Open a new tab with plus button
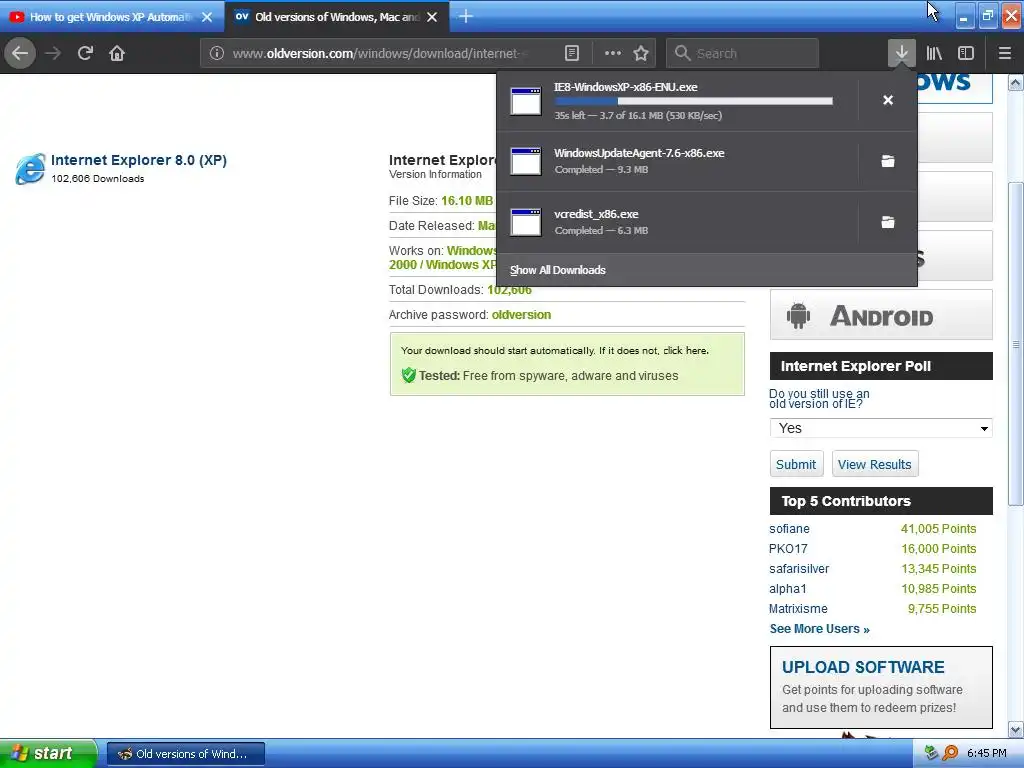Image resolution: width=1024 pixels, height=768 pixels. coord(466,16)
